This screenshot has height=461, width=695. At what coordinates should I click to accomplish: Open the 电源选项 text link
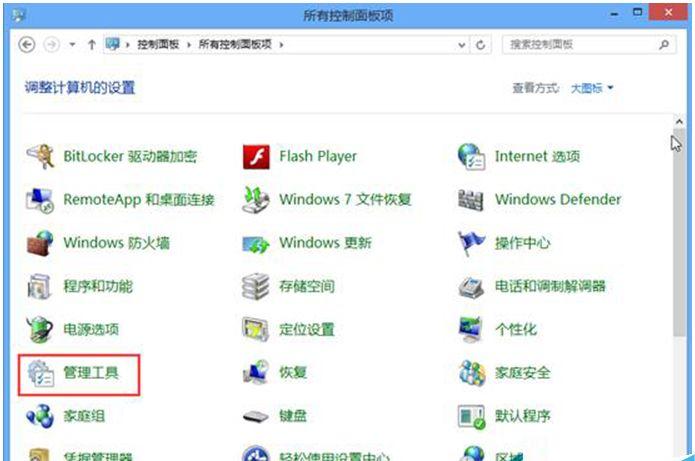tap(91, 329)
